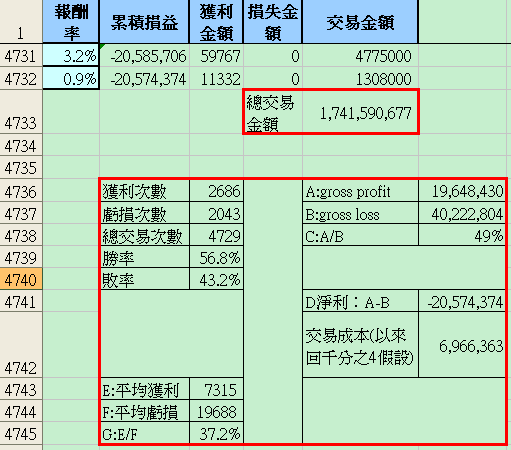
Task: Select cell showing -20,585,706
Action: pos(144,55)
